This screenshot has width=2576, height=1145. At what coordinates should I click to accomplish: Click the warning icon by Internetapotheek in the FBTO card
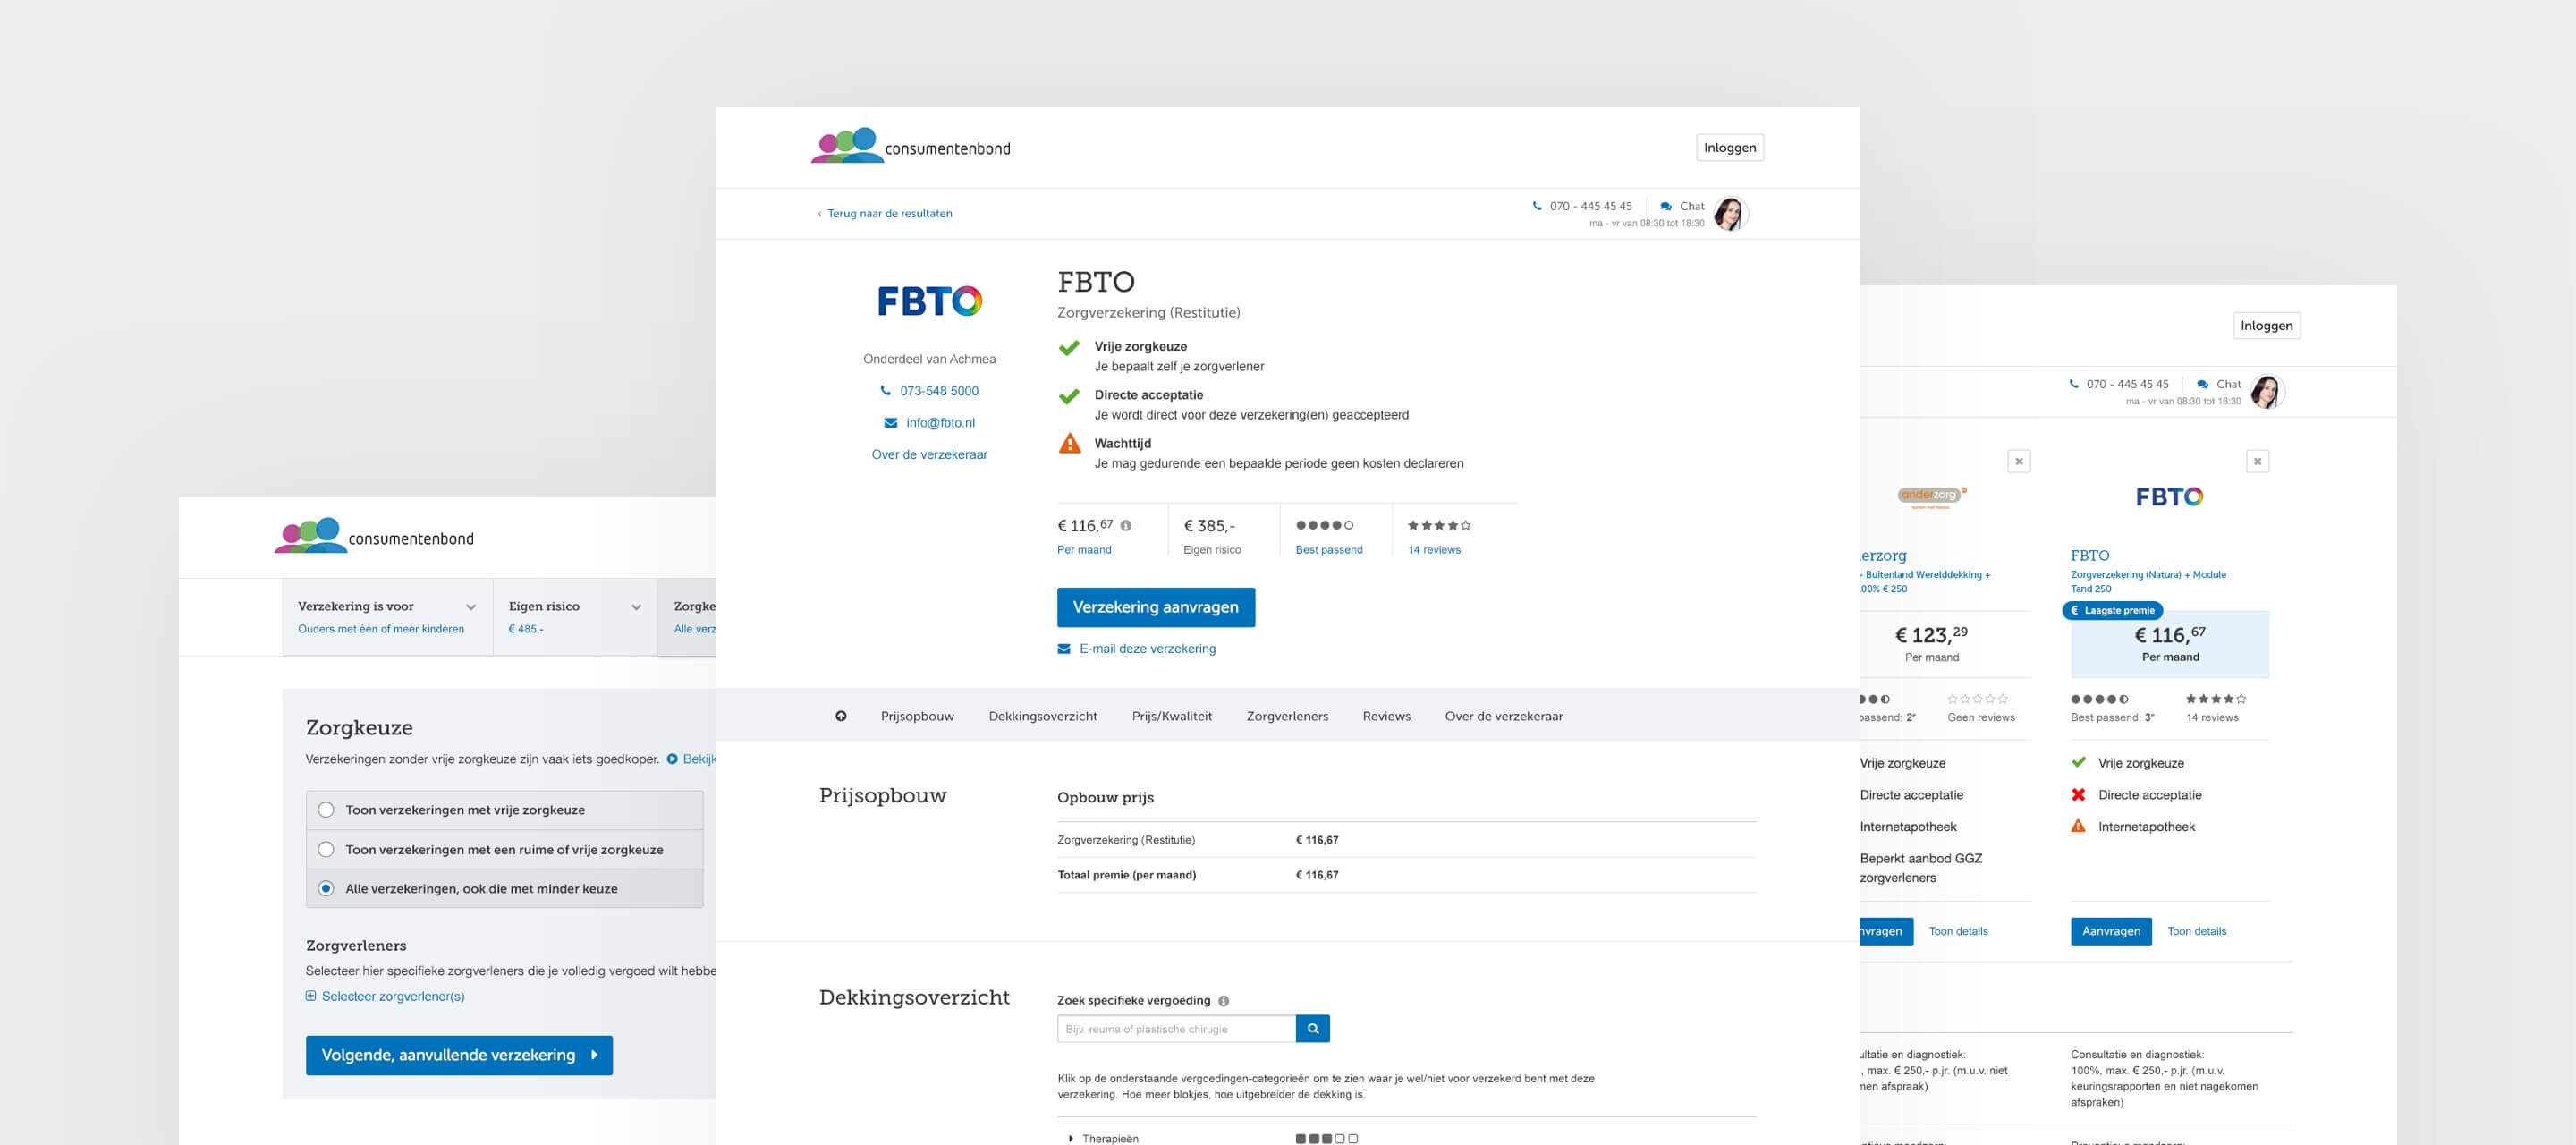[x=2078, y=826]
